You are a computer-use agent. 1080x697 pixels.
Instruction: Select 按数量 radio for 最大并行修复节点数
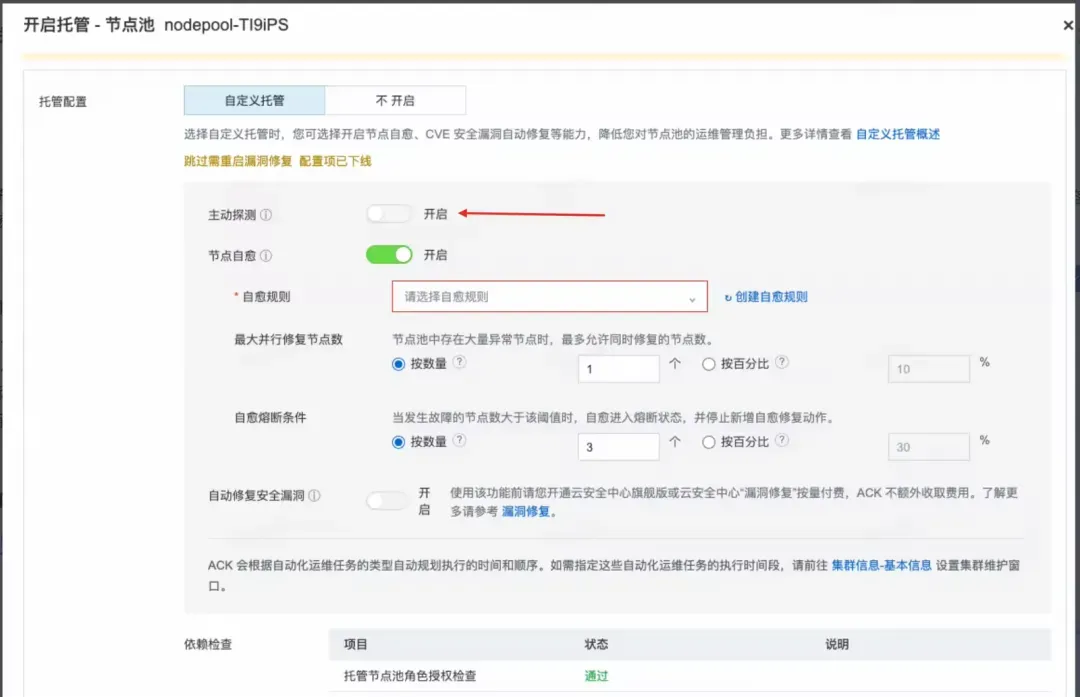pyautogui.click(x=398, y=364)
